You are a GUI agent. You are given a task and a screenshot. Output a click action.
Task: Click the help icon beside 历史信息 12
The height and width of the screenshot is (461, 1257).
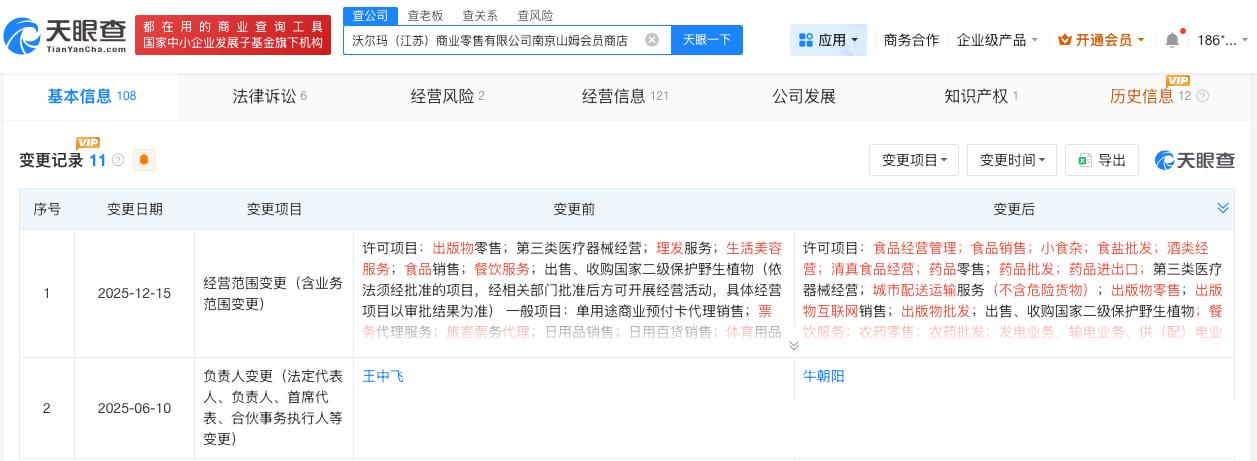(x=1202, y=97)
